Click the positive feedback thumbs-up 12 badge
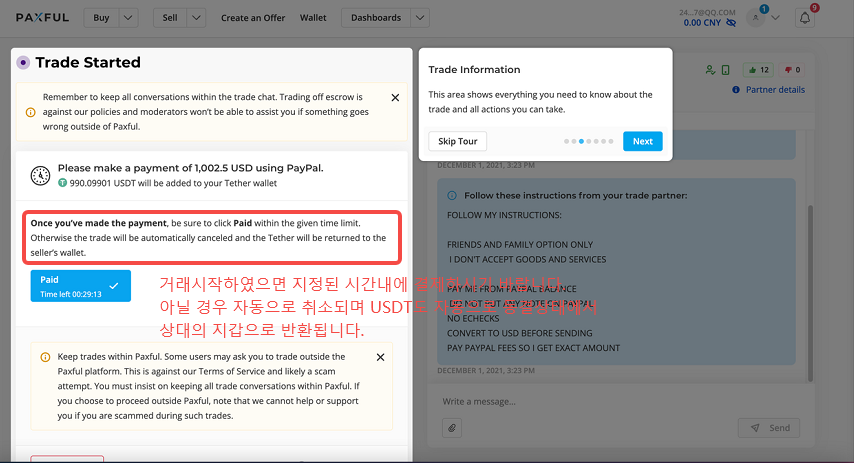Viewport: 854px width, 463px height. (759, 70)
